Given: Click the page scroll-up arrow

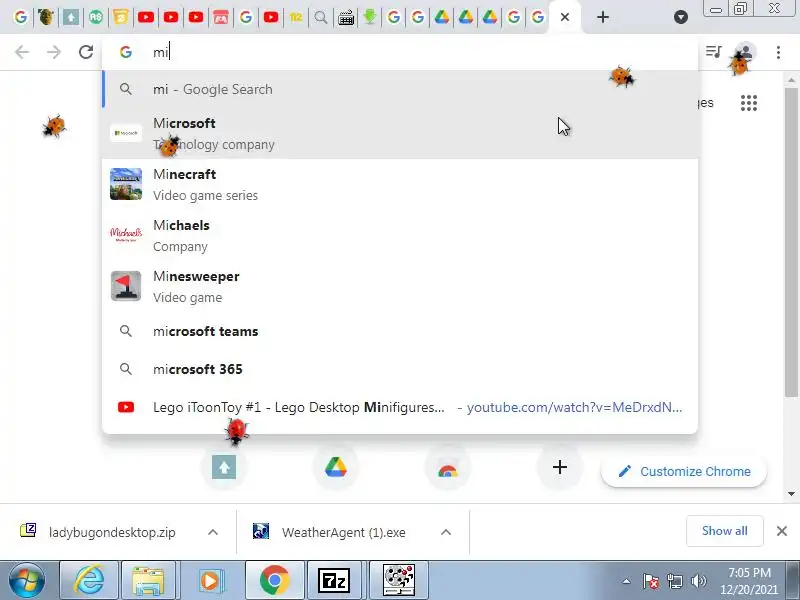Looking at the screenshot, I should (791, 80).
